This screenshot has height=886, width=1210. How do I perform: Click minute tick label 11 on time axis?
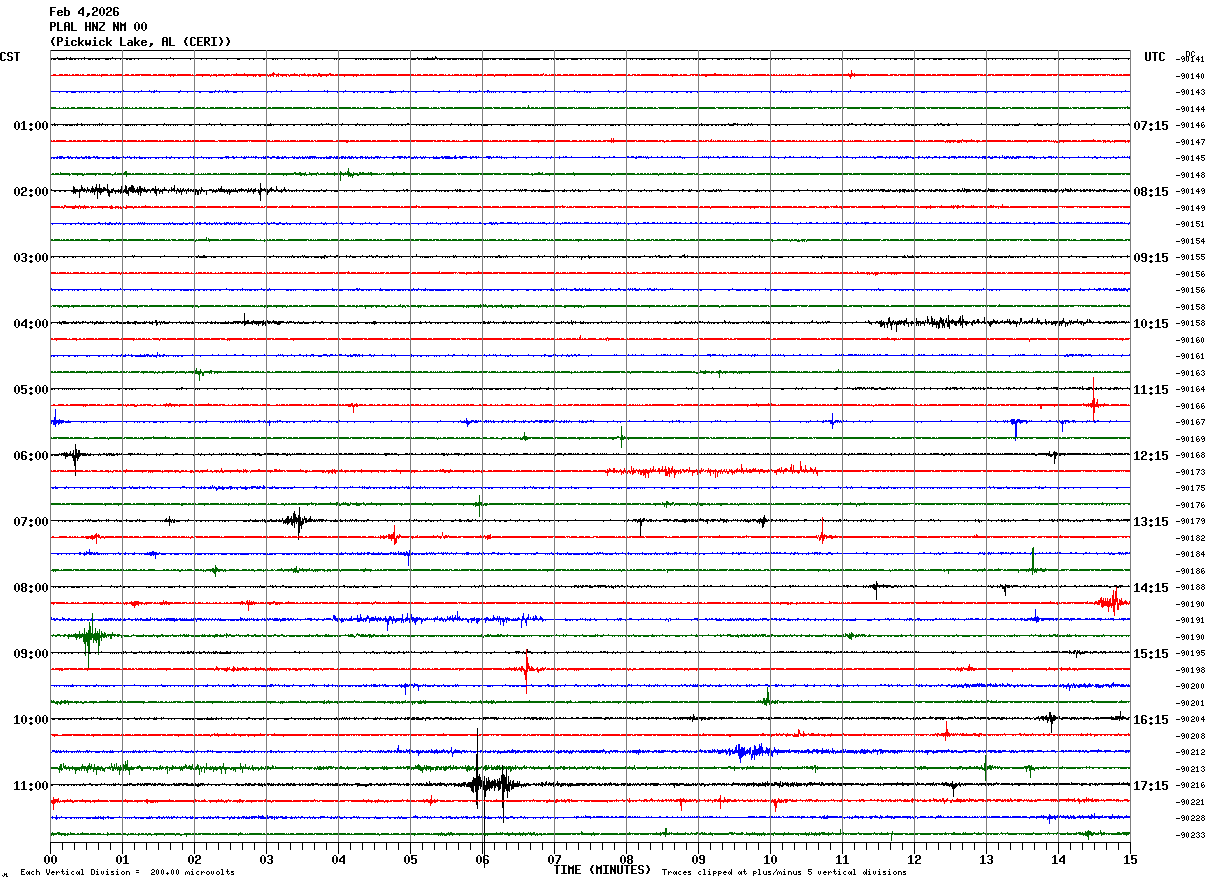click(843, 860)
